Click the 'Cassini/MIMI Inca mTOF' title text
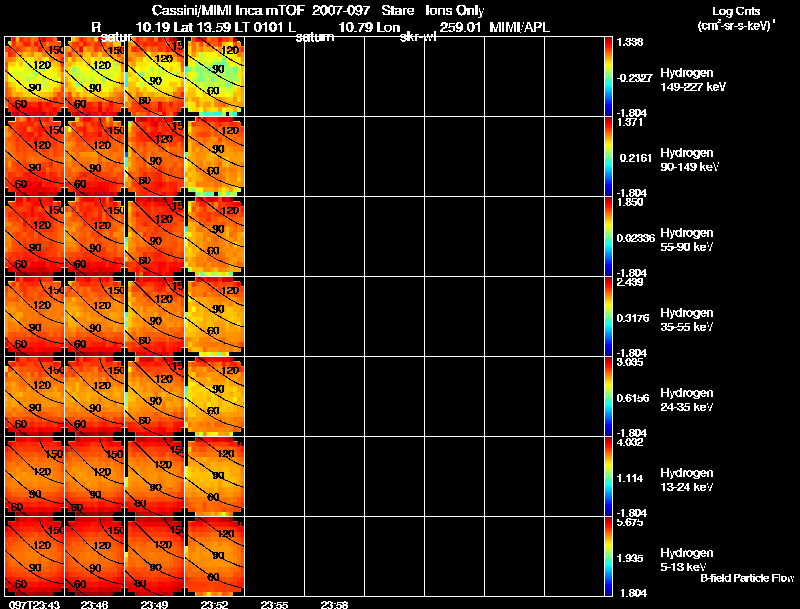Viewport: 800px width, 609px height. click(x=228, y=10)
